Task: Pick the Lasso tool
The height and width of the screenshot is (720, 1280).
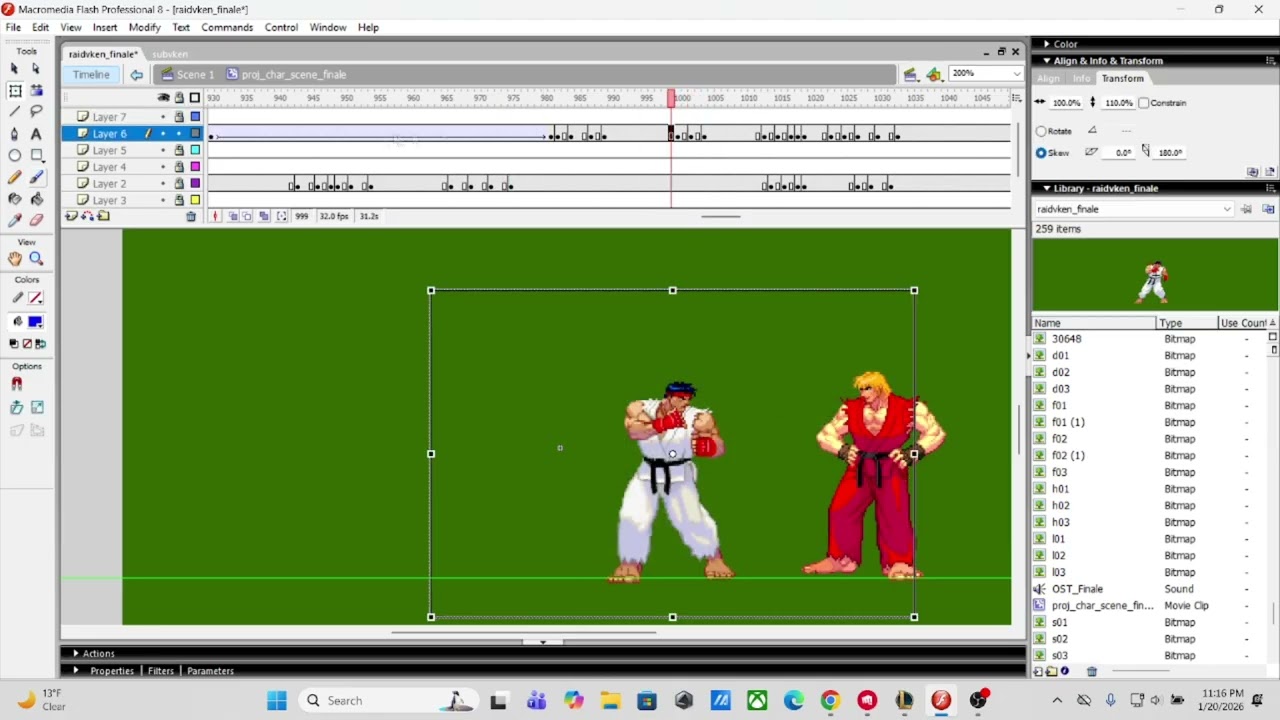Action: click(x=36, y=111)
